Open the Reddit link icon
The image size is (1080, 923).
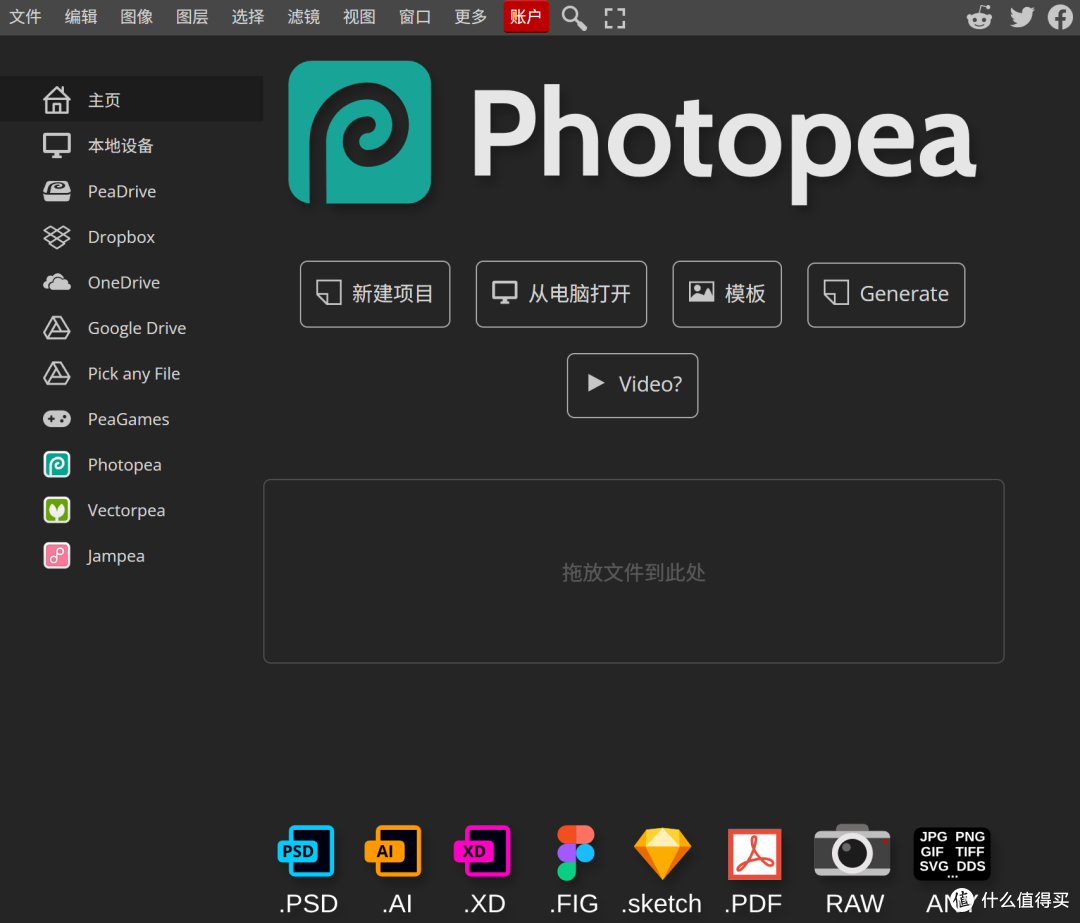(x=979, y=17)
